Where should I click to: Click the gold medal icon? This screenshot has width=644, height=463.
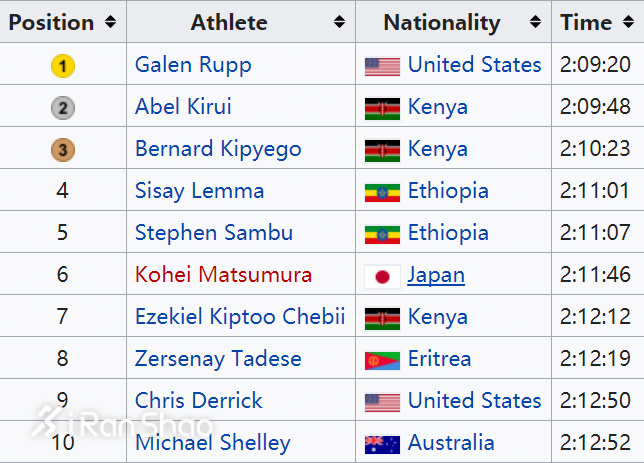[x=62, y=66]
